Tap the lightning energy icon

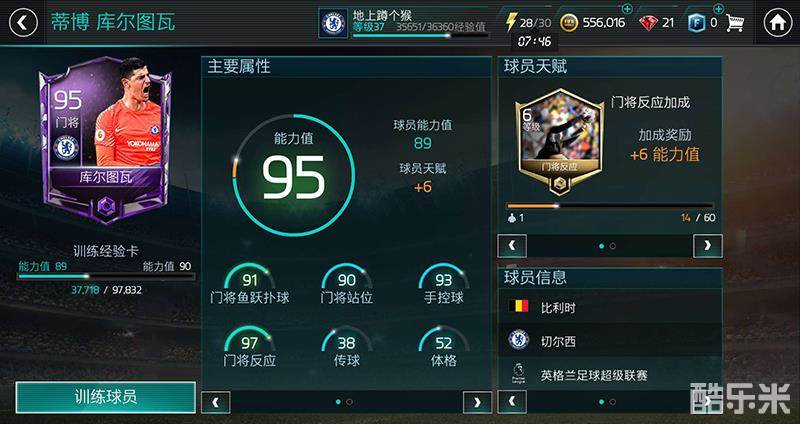511,22
